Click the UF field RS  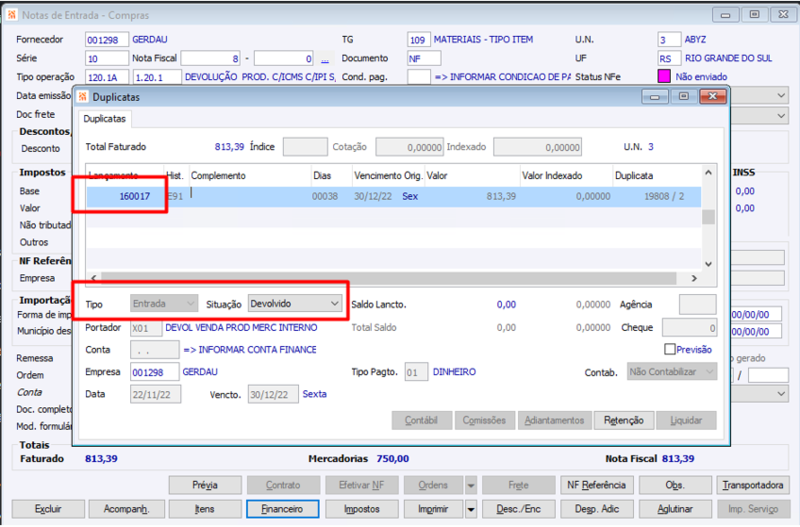(x=669, y=59)
